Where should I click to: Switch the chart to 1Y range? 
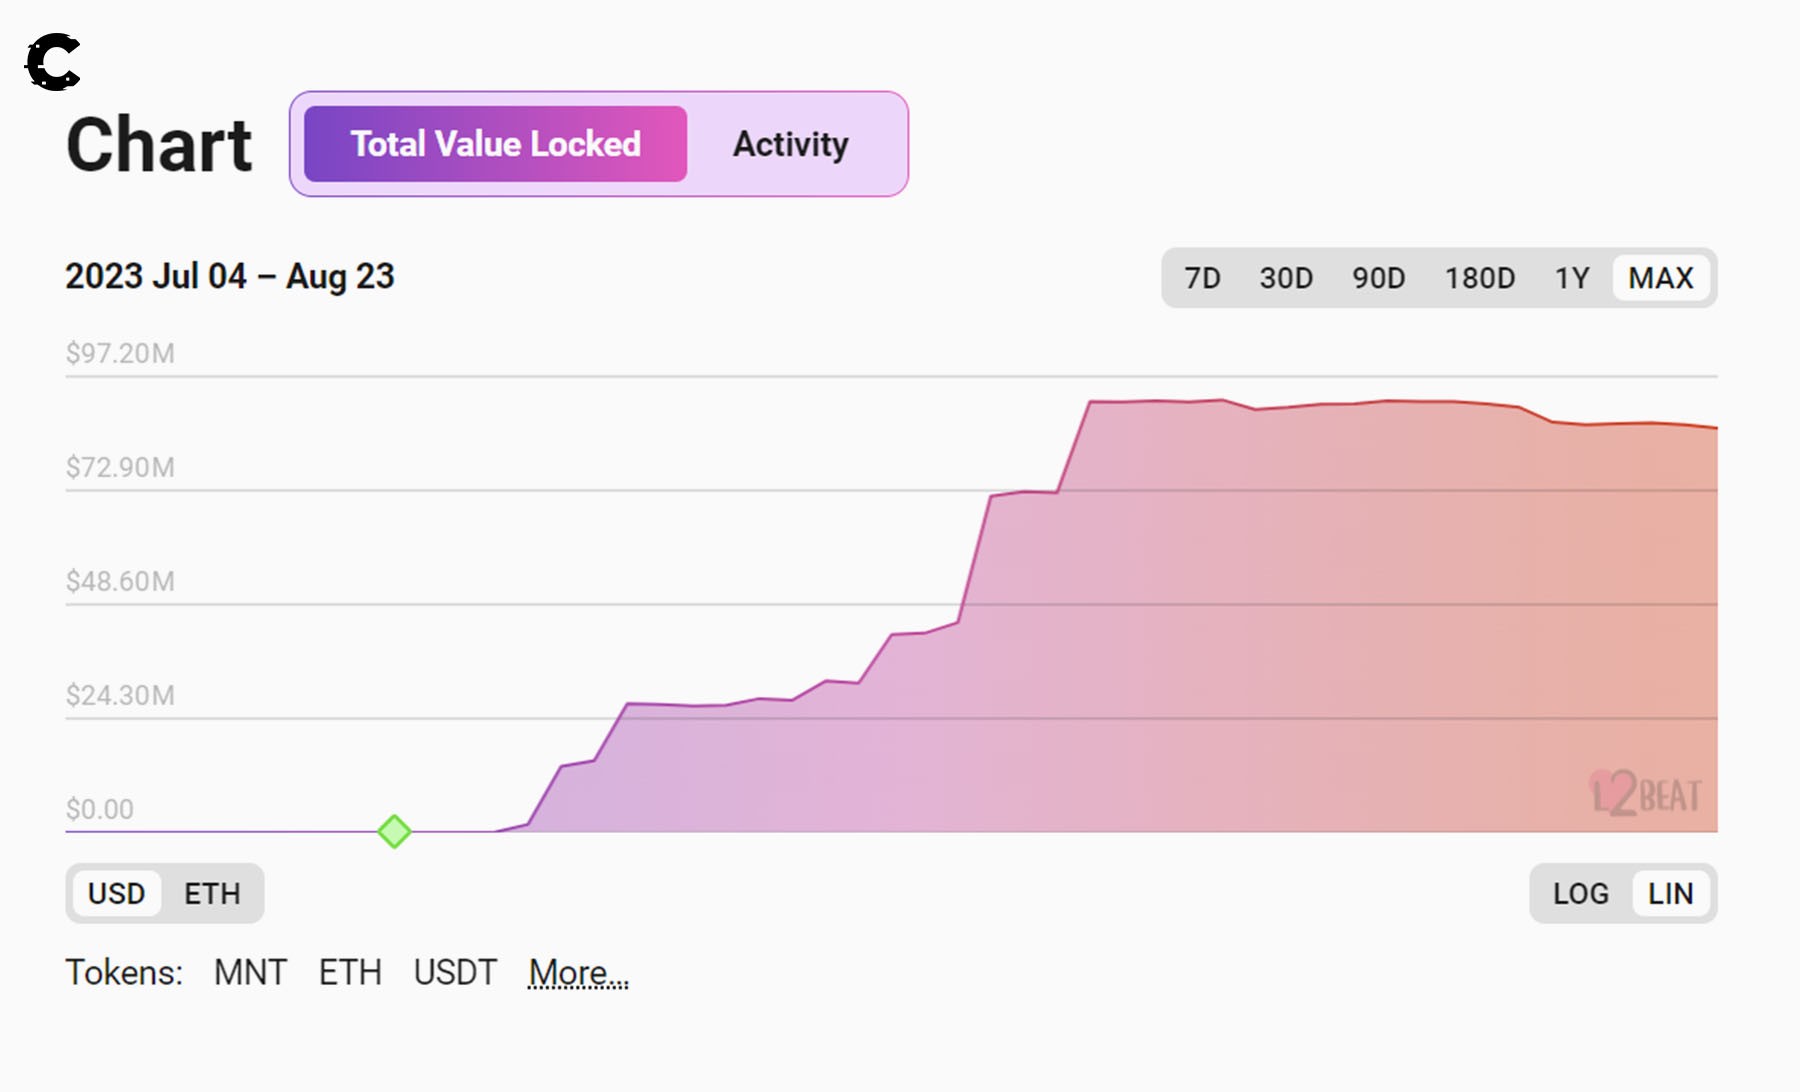tap(1571, 278)
